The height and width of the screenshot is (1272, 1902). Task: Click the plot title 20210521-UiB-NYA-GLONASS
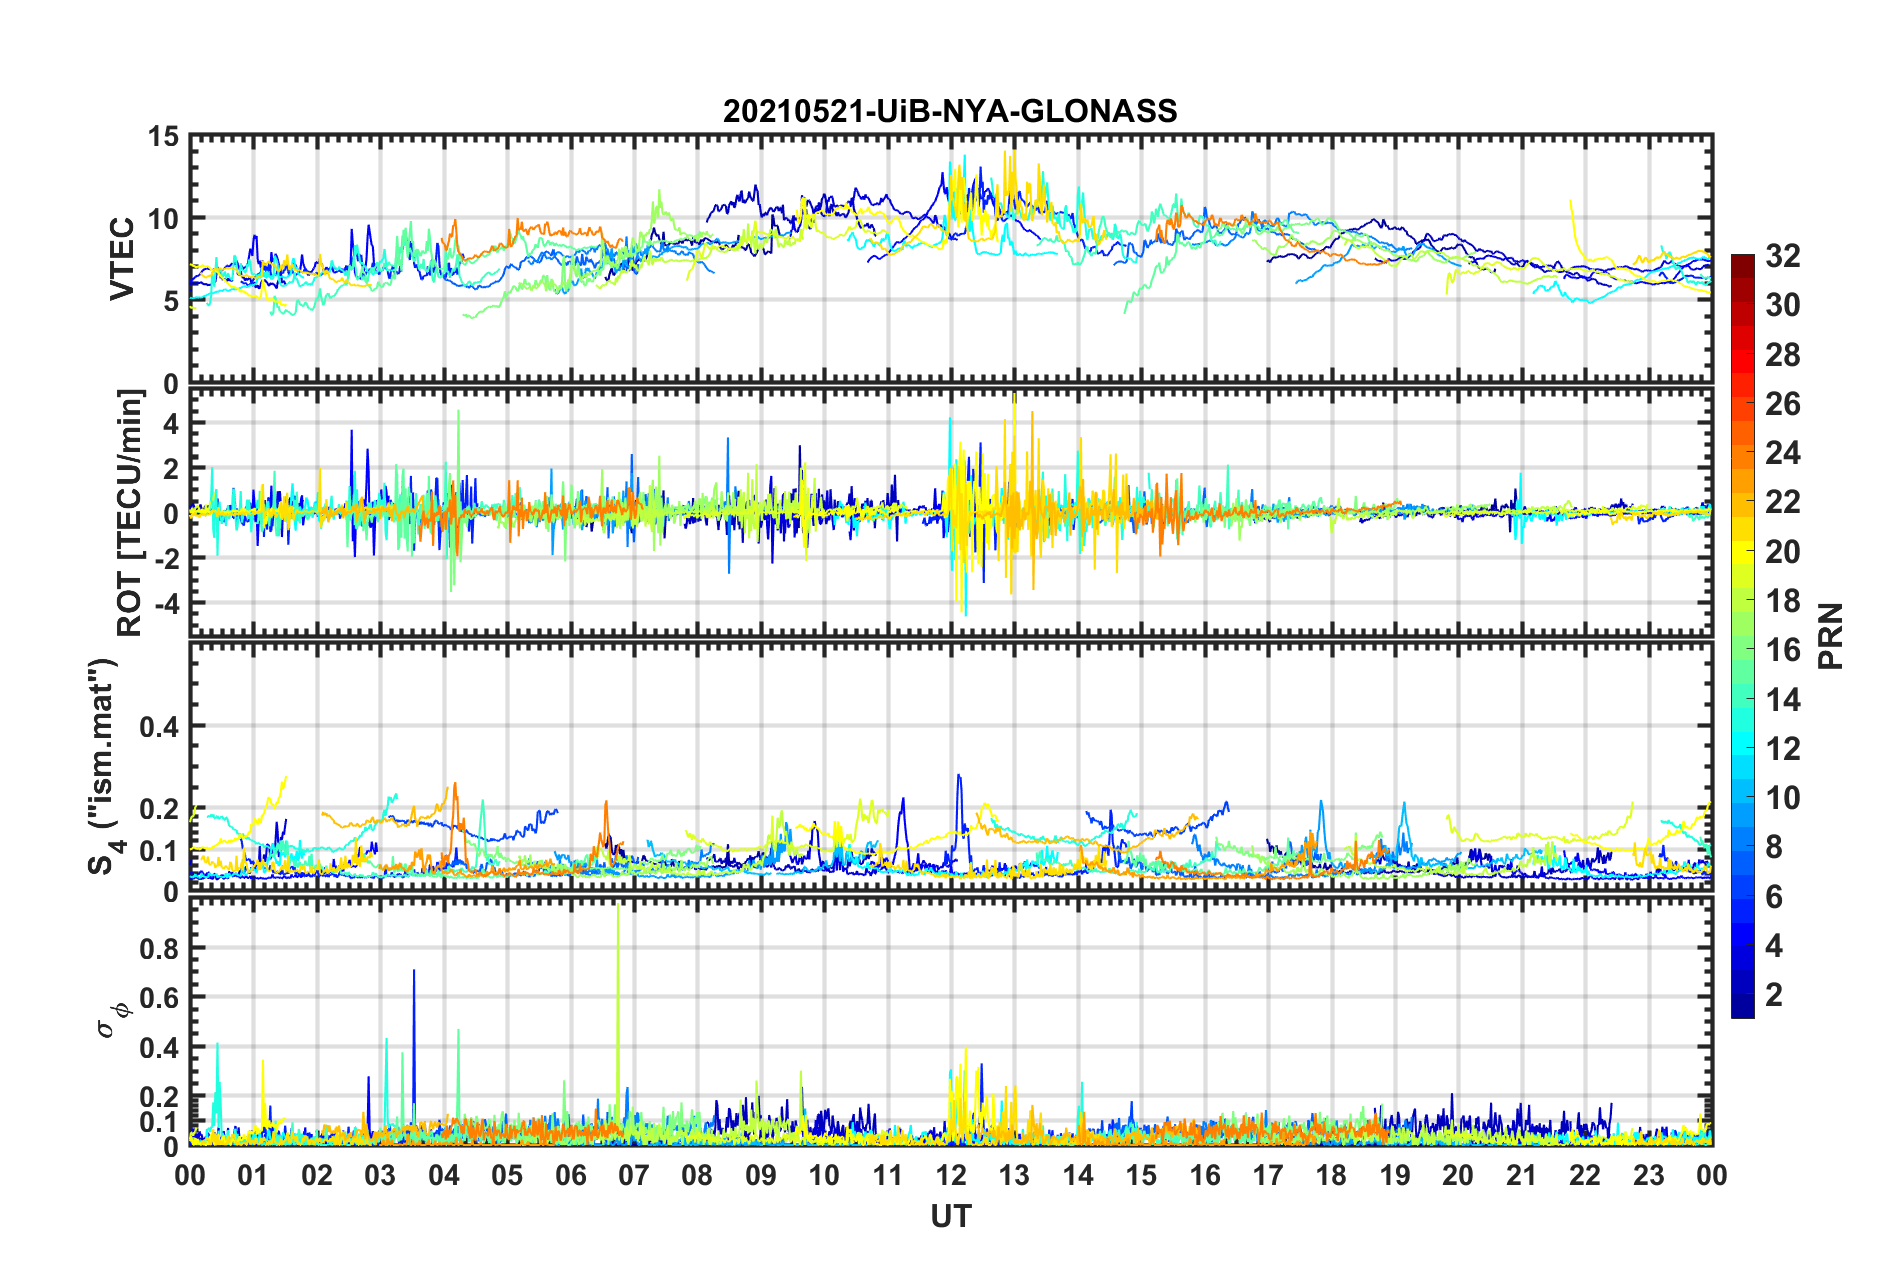950,111
